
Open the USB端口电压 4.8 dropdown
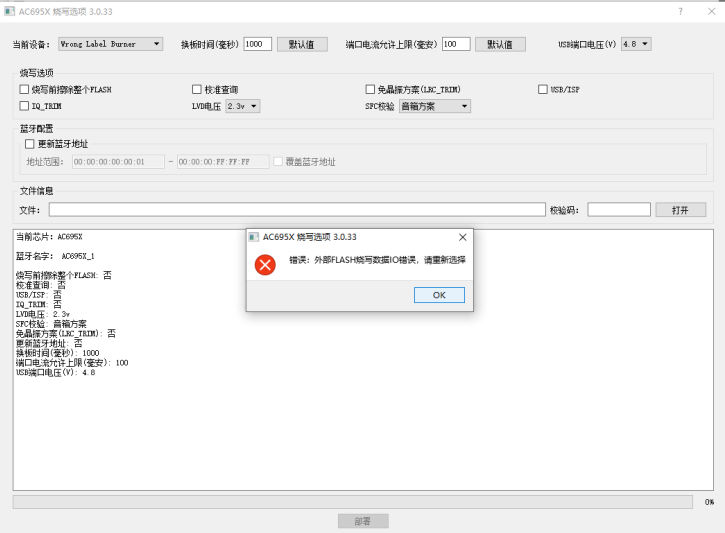pos(636,44)
